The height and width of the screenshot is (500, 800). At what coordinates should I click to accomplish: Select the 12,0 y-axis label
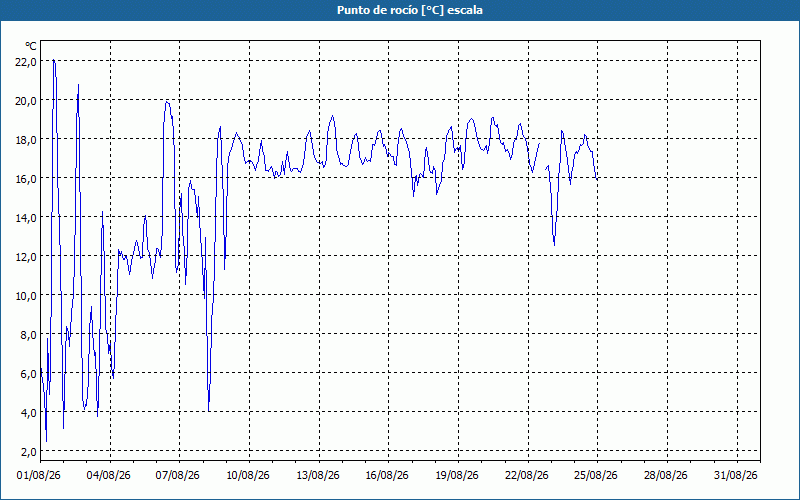coord(28,257)
